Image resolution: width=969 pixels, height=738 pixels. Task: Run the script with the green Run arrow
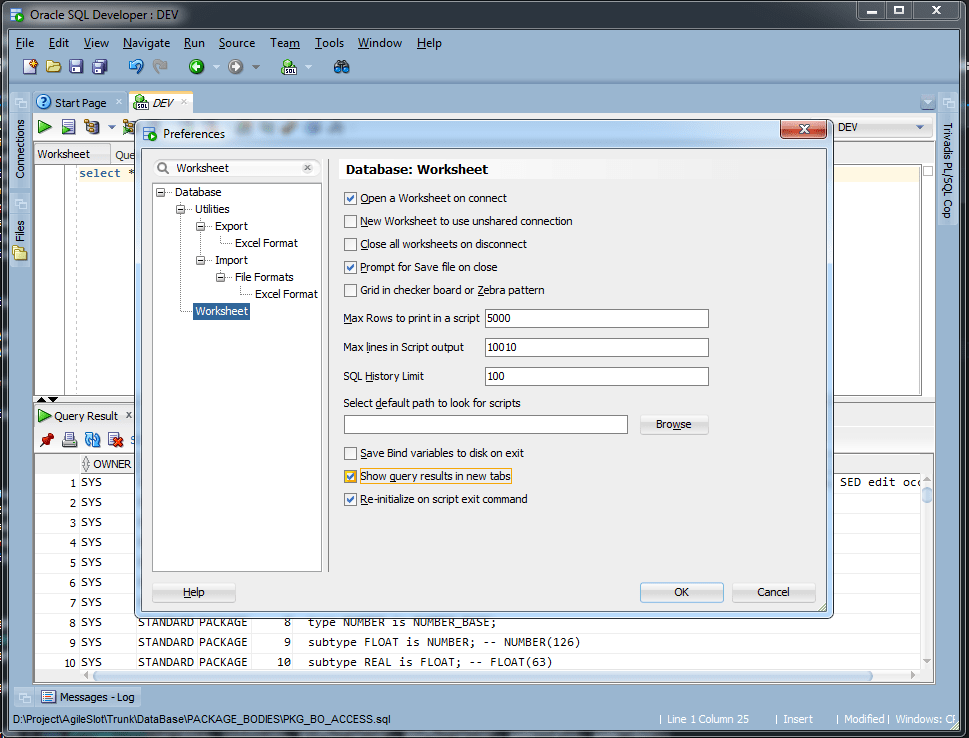(x=44, y=127)
